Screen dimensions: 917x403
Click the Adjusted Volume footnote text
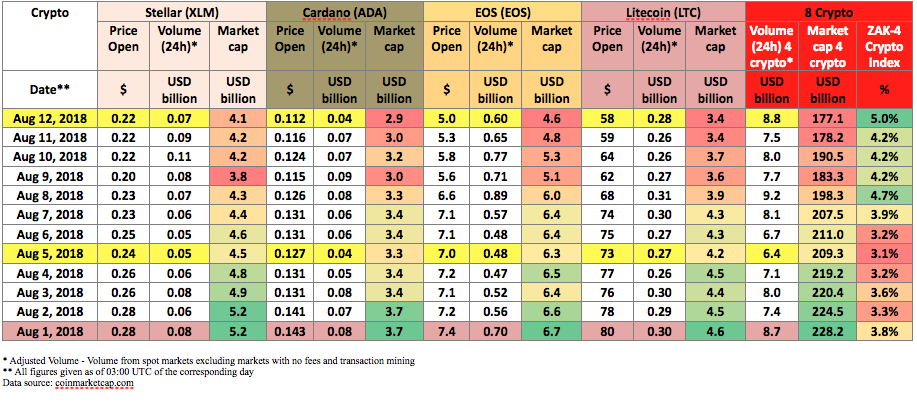point(209,361)
